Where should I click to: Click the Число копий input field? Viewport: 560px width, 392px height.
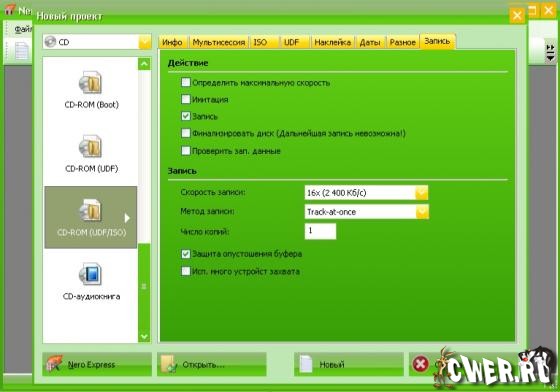[320, 231]
